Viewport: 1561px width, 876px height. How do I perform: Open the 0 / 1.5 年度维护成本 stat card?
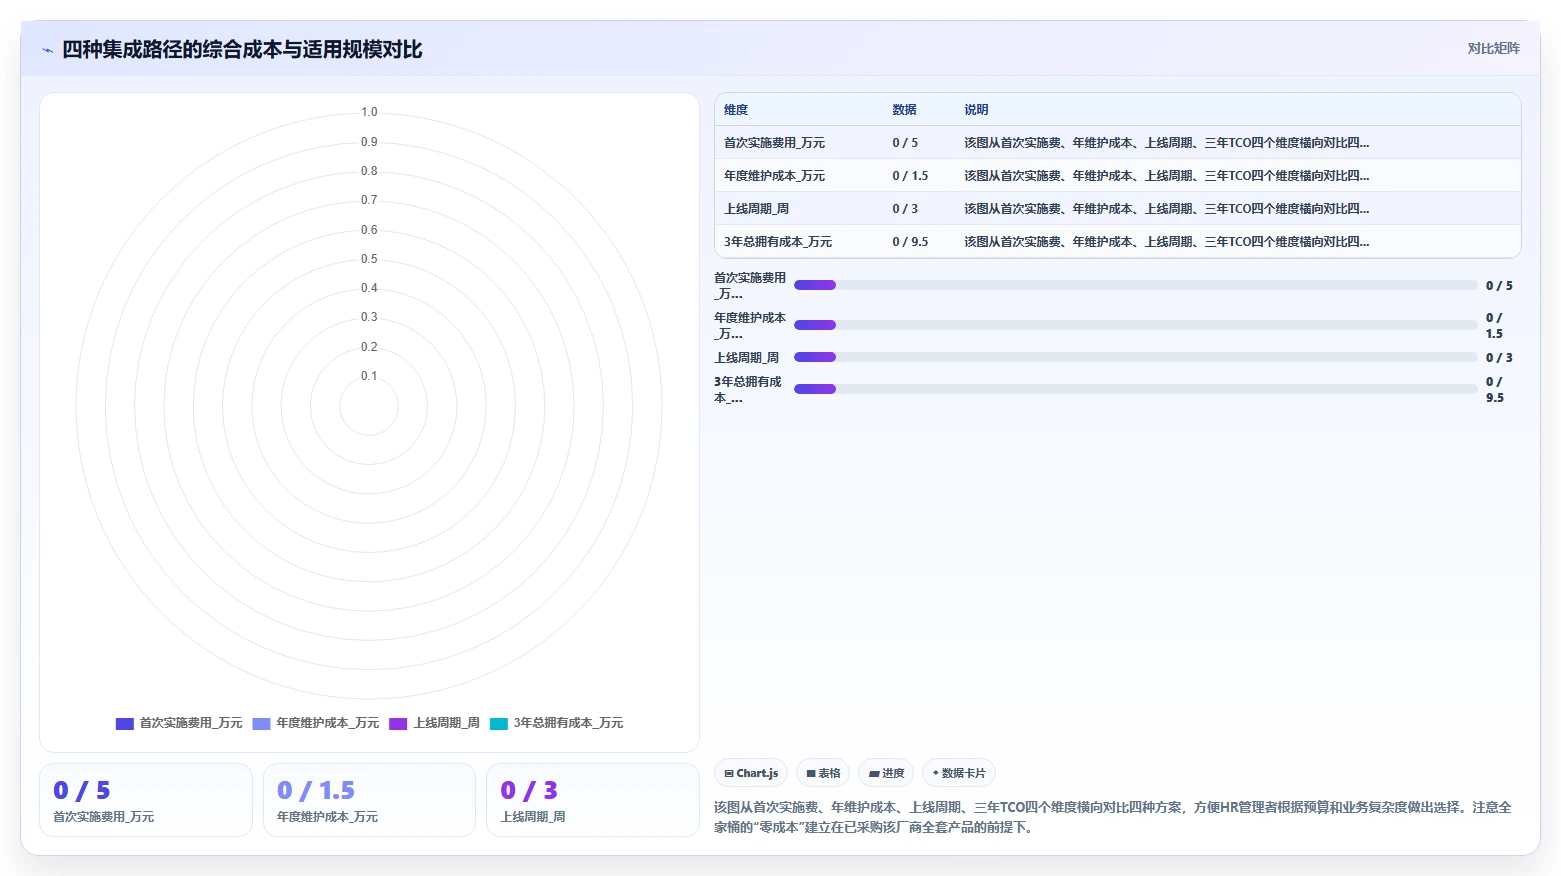(369, 800)
